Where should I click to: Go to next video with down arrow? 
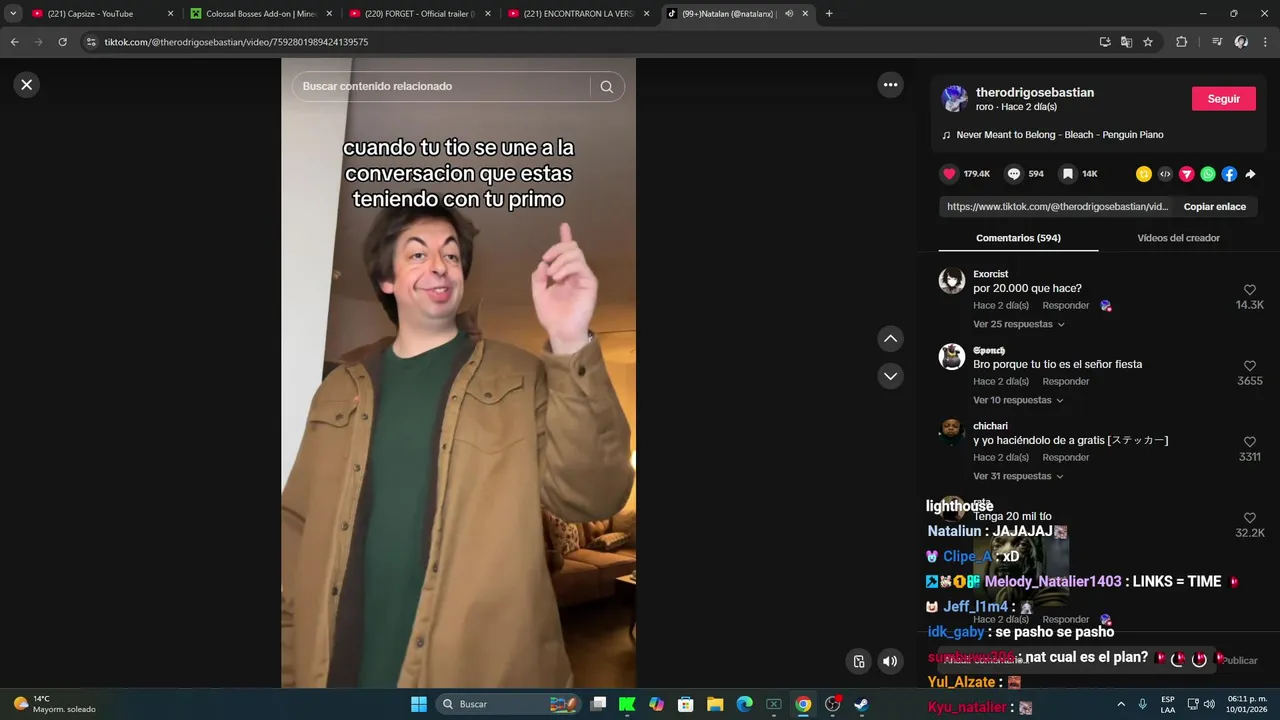(x=890, y=376)
